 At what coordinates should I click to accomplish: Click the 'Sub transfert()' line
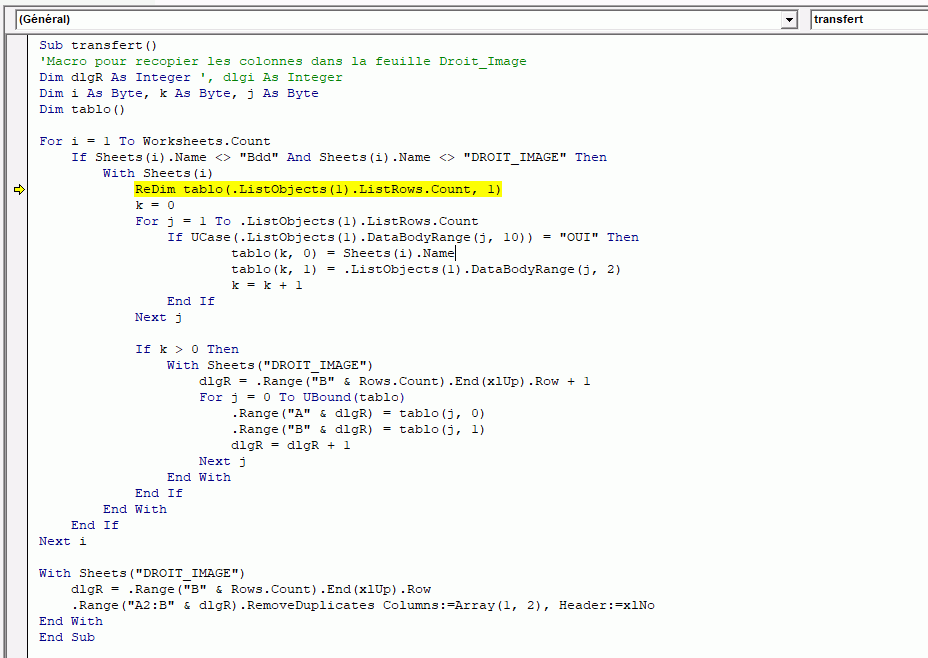98,46
